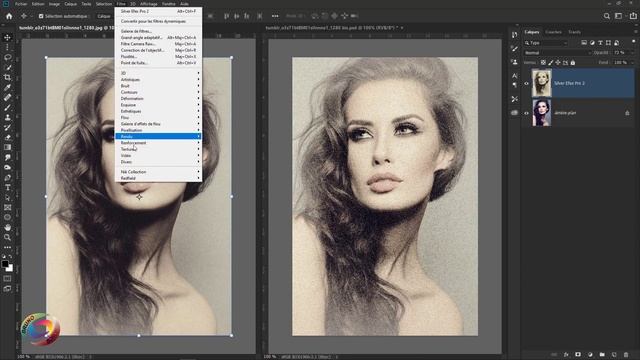Select the Gradient tool

(x=7, y=147)
